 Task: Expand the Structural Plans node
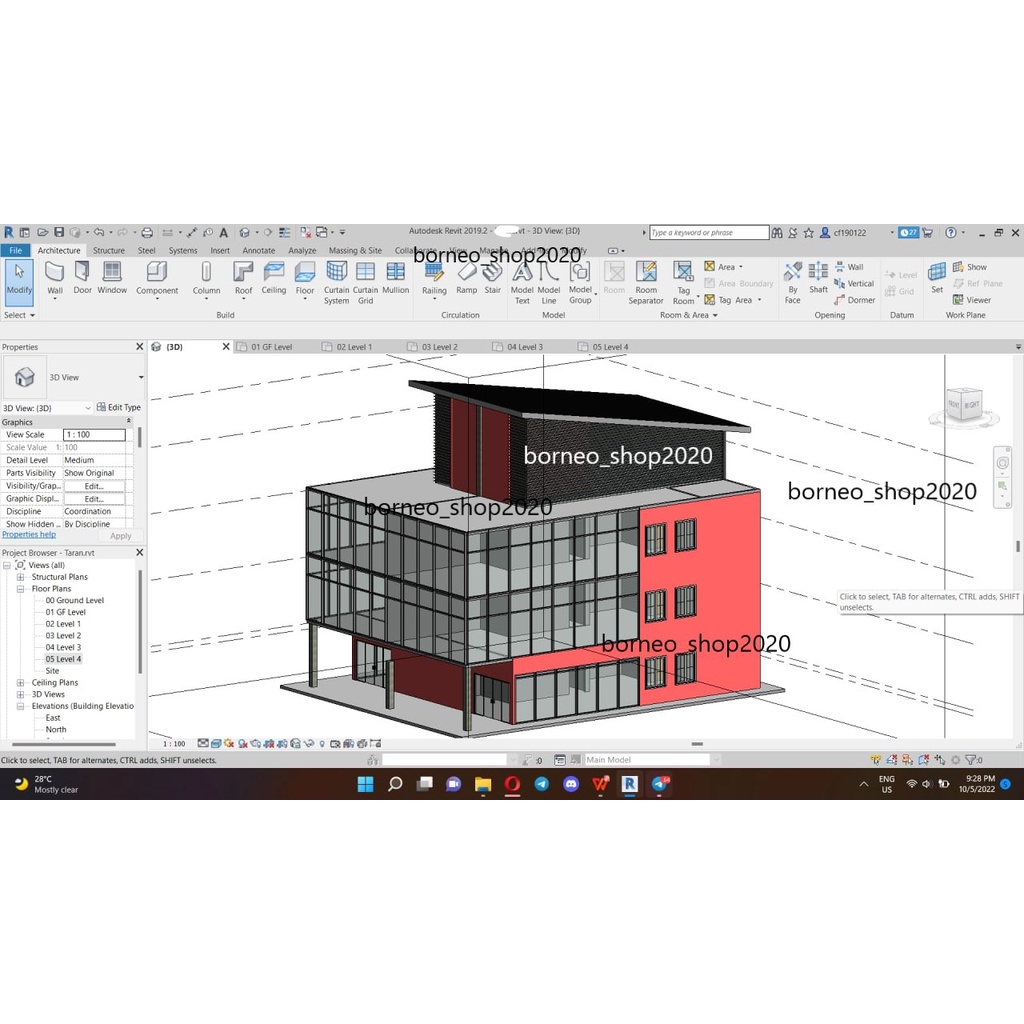(x=21, y=577)
